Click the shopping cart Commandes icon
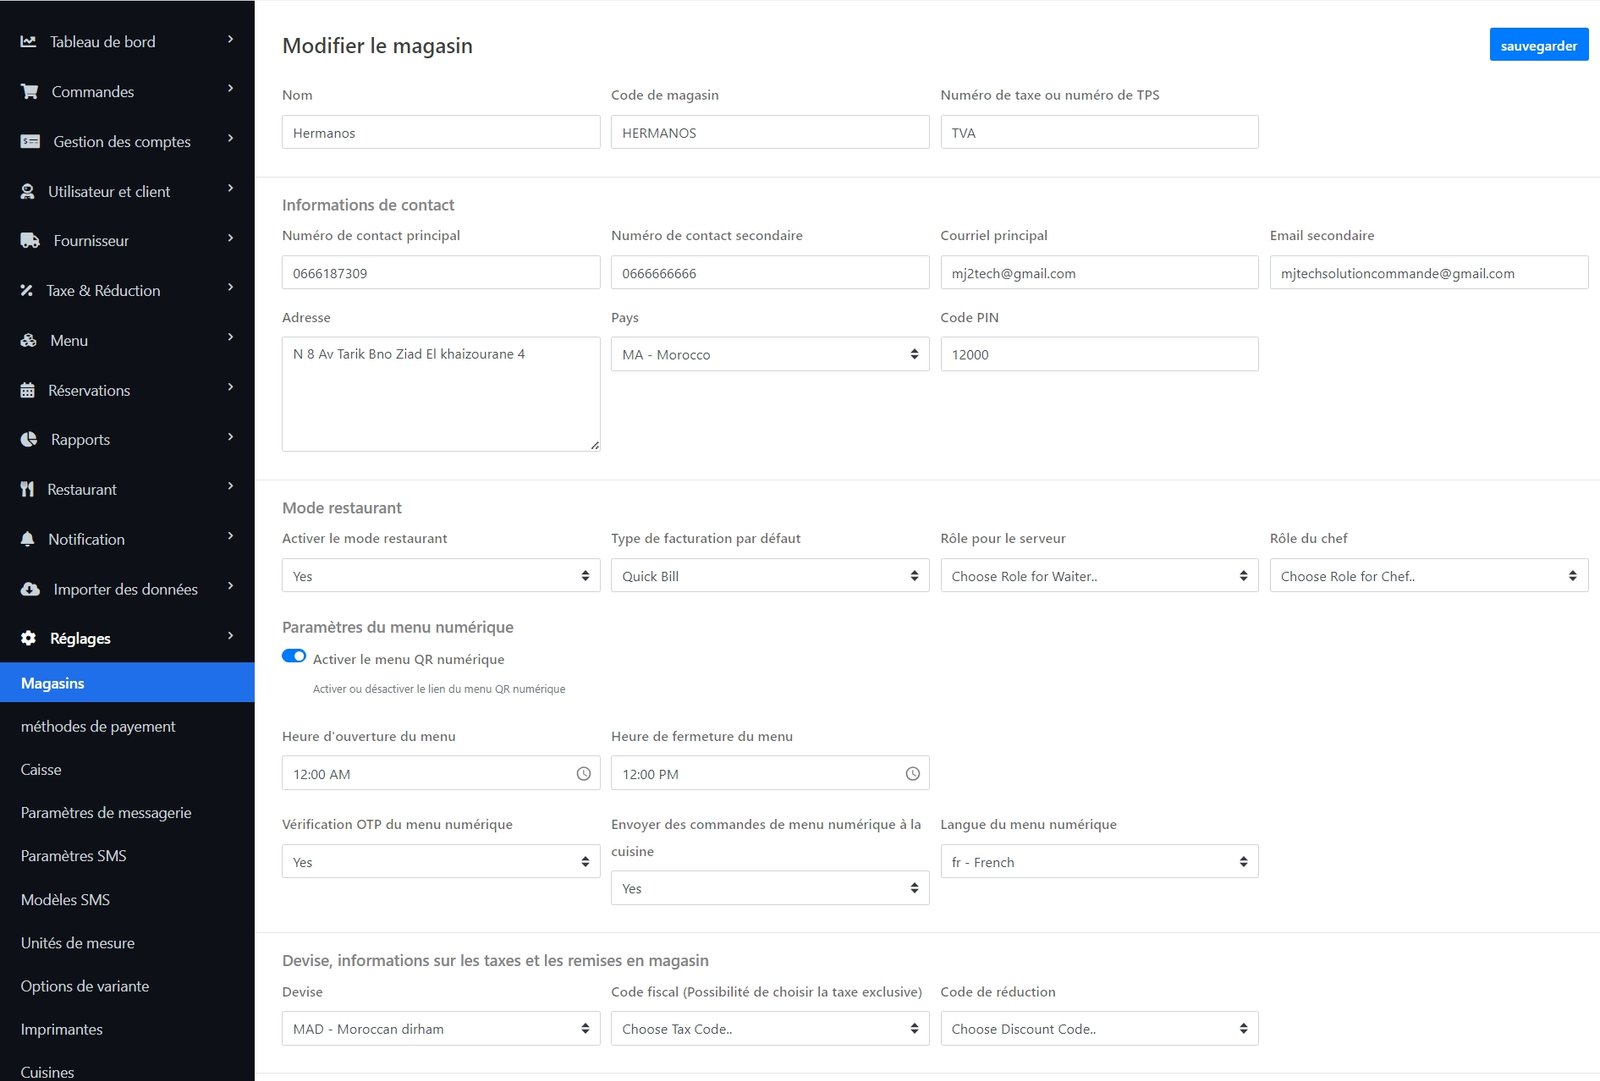 tap(30, 92)
